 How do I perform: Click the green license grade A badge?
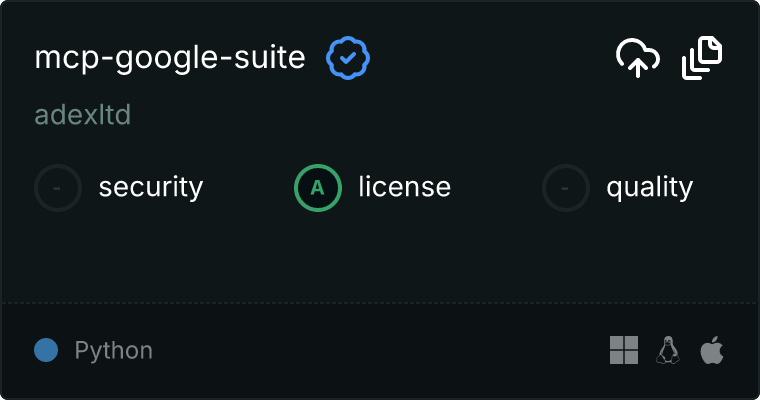click(x=318, y=187)
